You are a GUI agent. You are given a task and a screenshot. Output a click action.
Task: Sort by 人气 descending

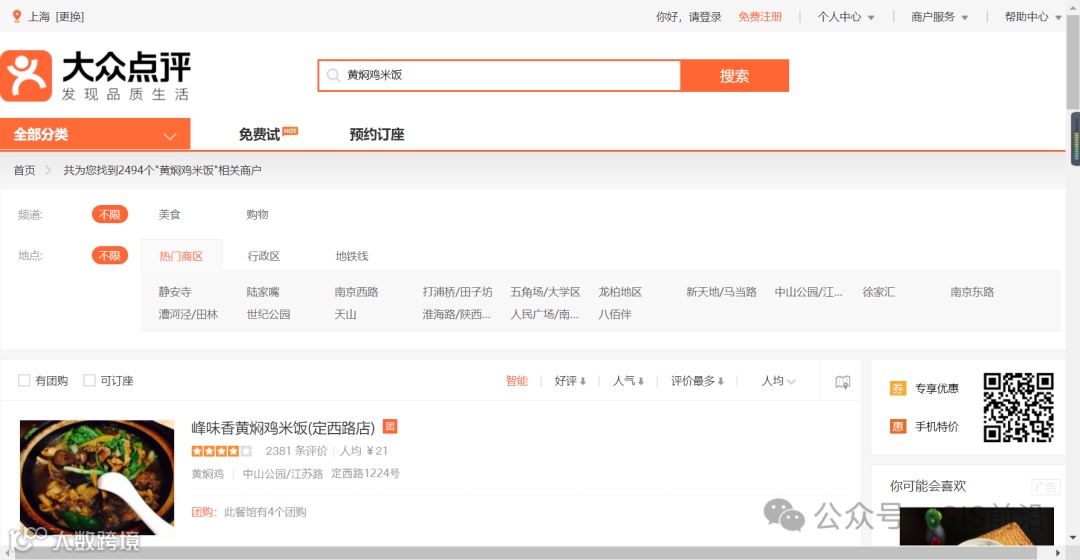click(628, 381)
